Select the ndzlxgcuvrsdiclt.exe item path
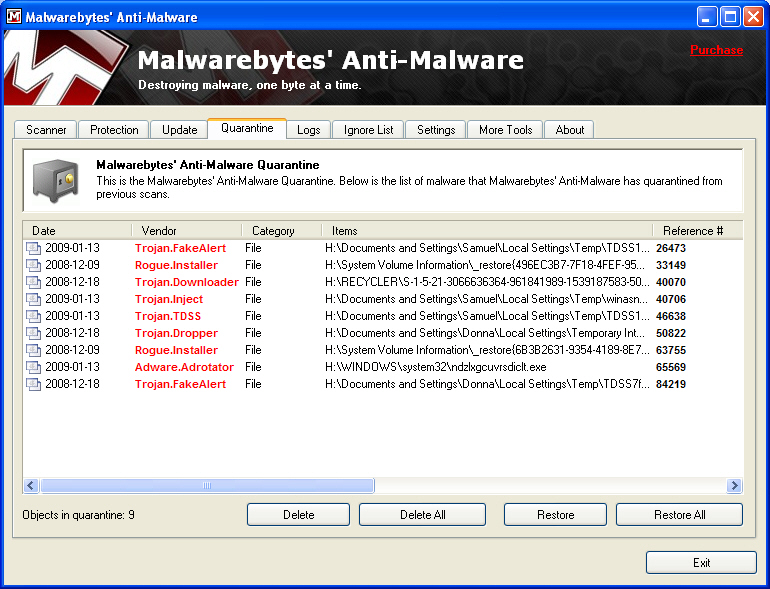The width and height of the screenshot is (770, 589). [x=436, y=367]
